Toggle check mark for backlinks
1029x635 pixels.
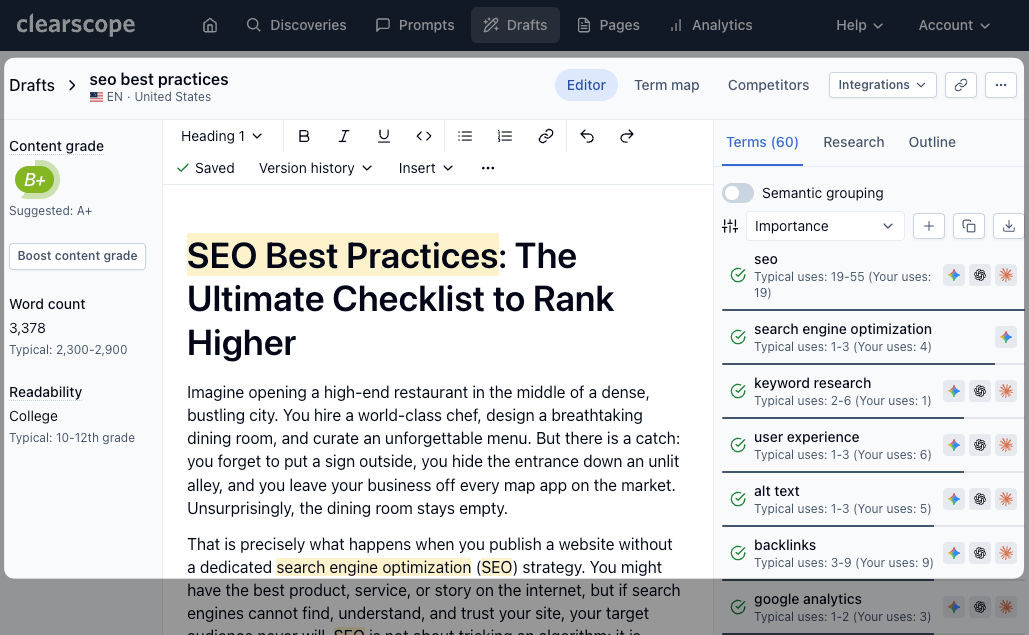[x=738, y=553]
